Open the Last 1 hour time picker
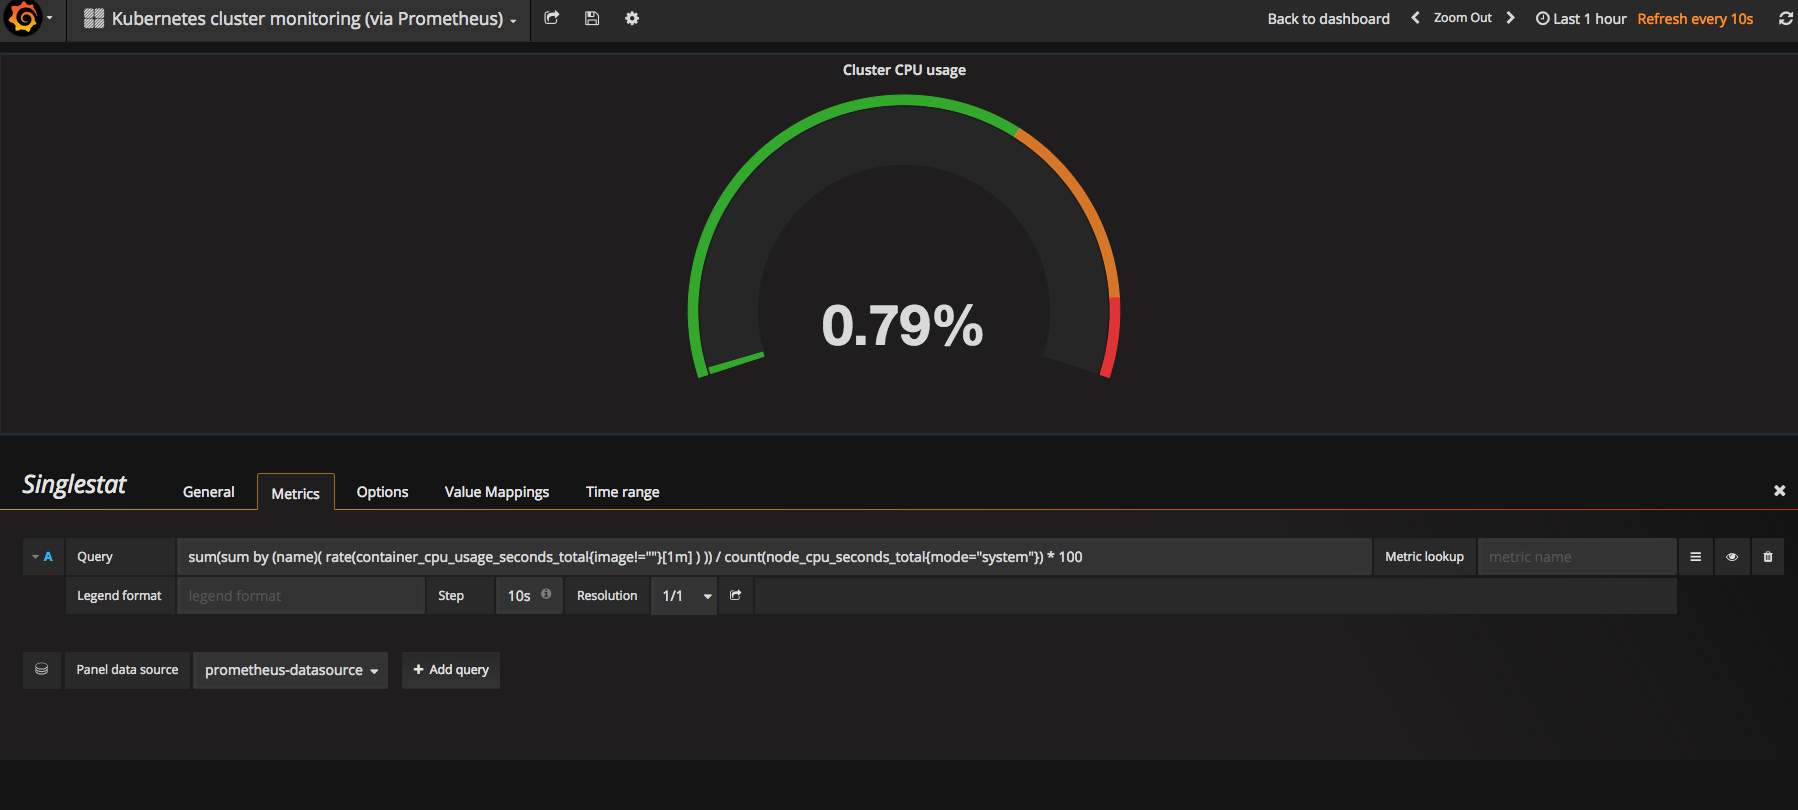 (x=1581, y=19)
